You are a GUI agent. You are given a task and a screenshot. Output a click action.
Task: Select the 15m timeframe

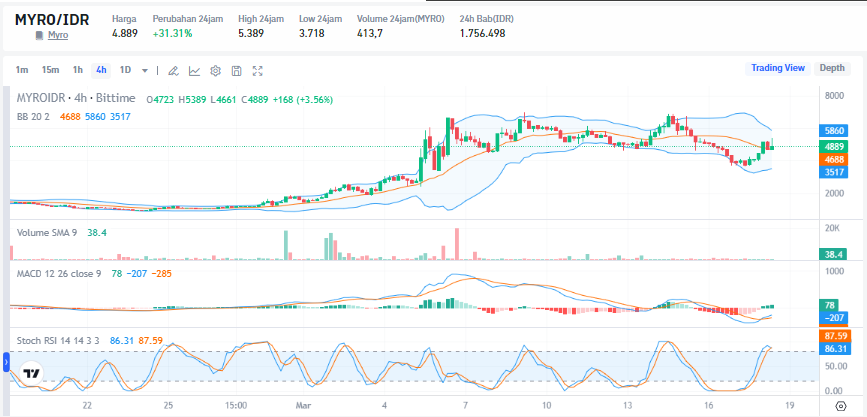50,70
